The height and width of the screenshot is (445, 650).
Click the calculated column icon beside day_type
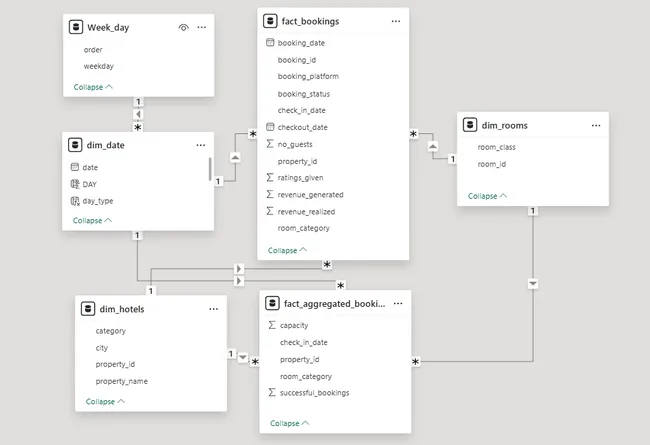(75, 201)
